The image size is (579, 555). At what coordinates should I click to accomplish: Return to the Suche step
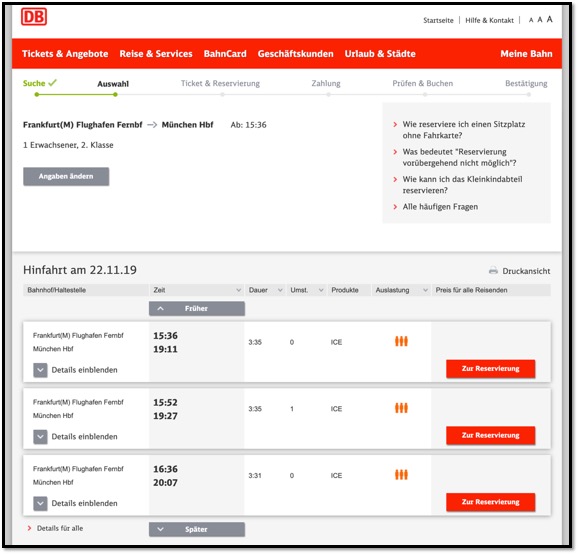click(x=34, y=83)
